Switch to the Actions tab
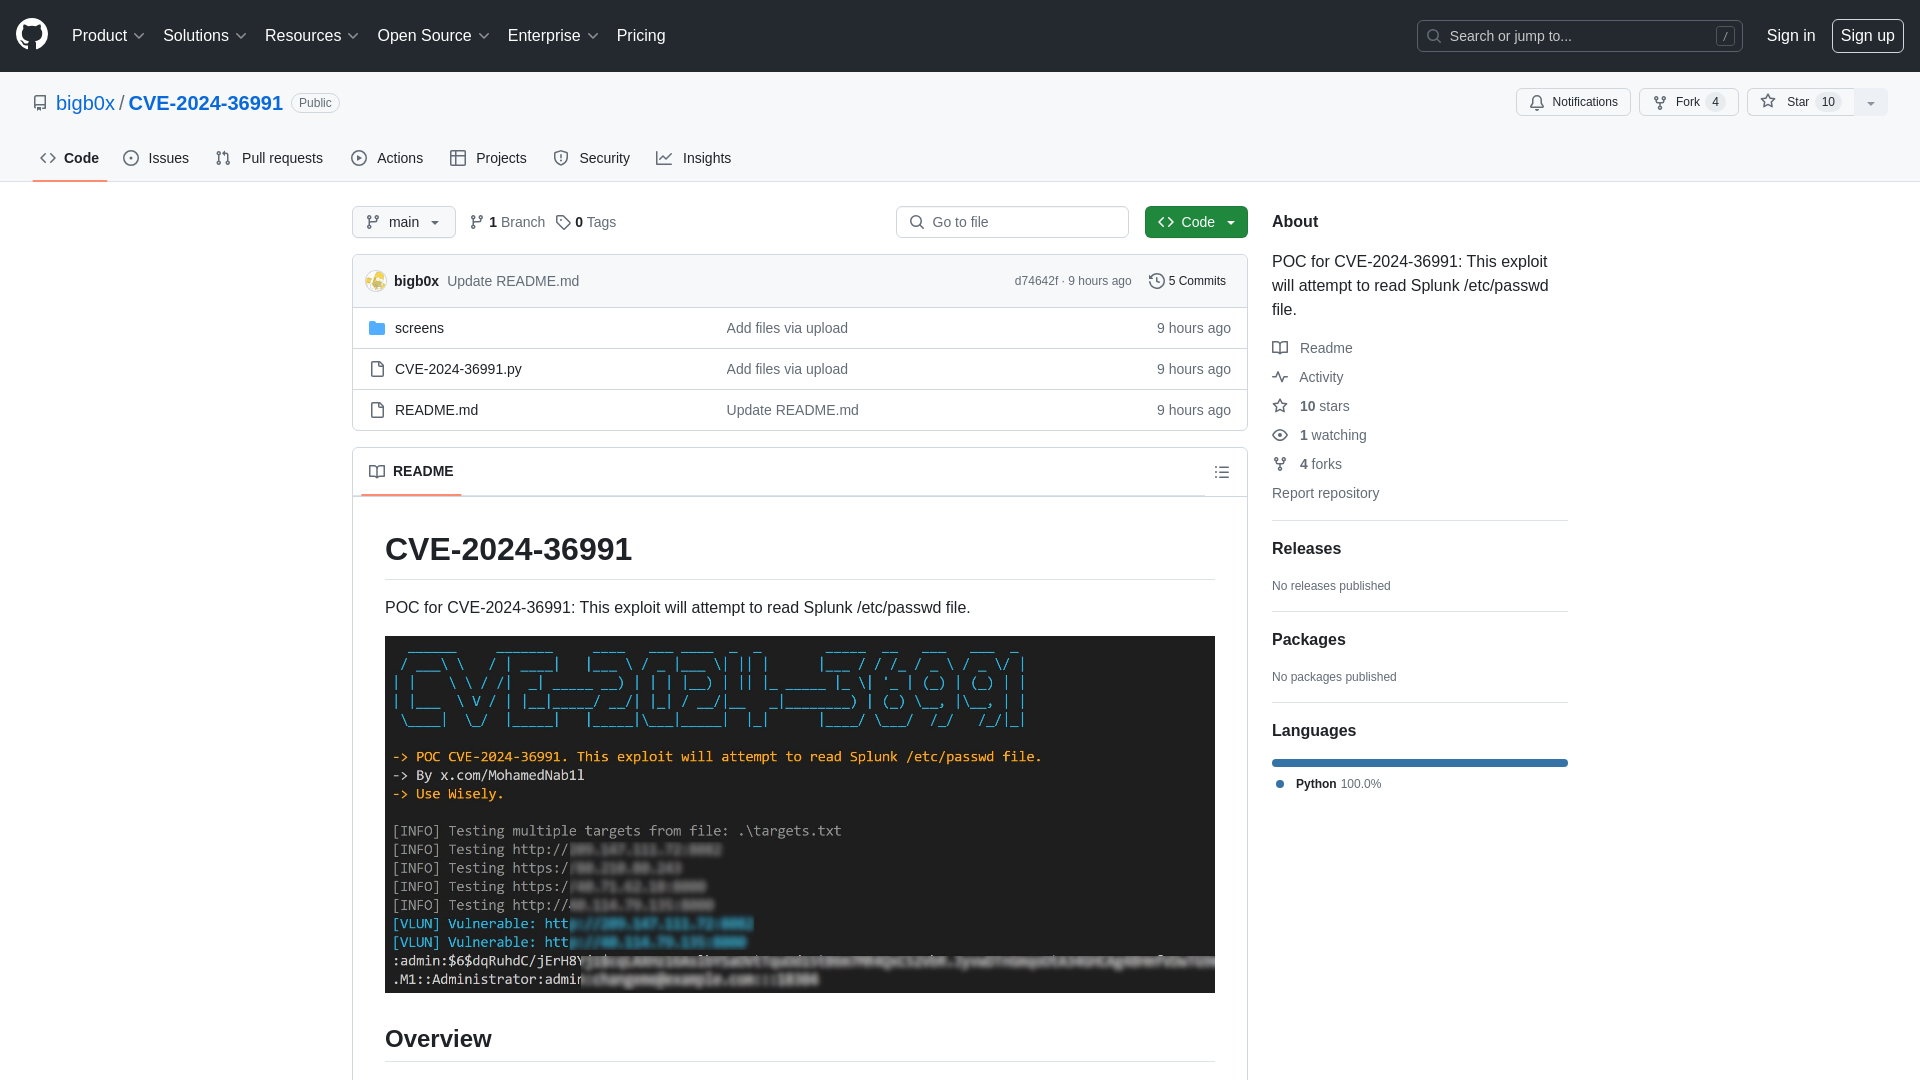 (386, 158)
